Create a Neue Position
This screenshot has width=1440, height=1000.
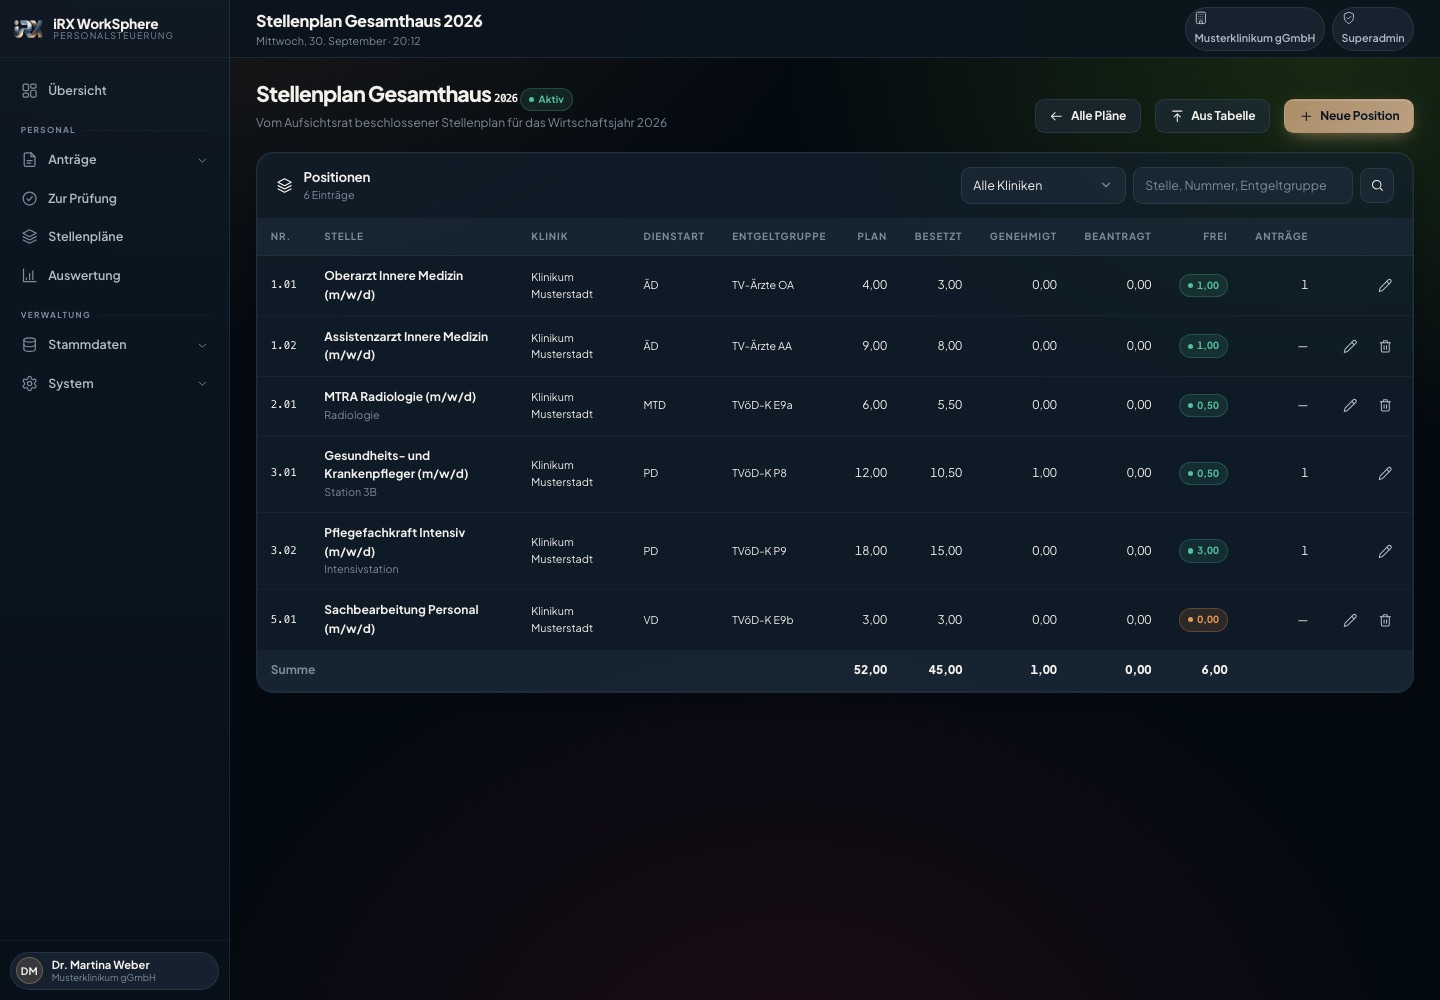point(1348,116)
